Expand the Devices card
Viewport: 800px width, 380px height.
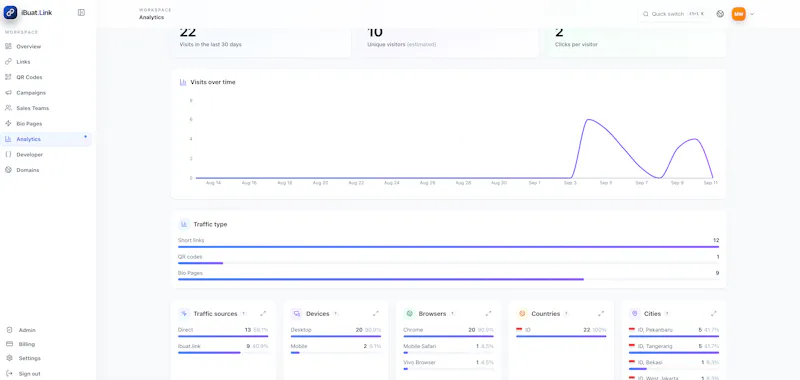point(376,313)
